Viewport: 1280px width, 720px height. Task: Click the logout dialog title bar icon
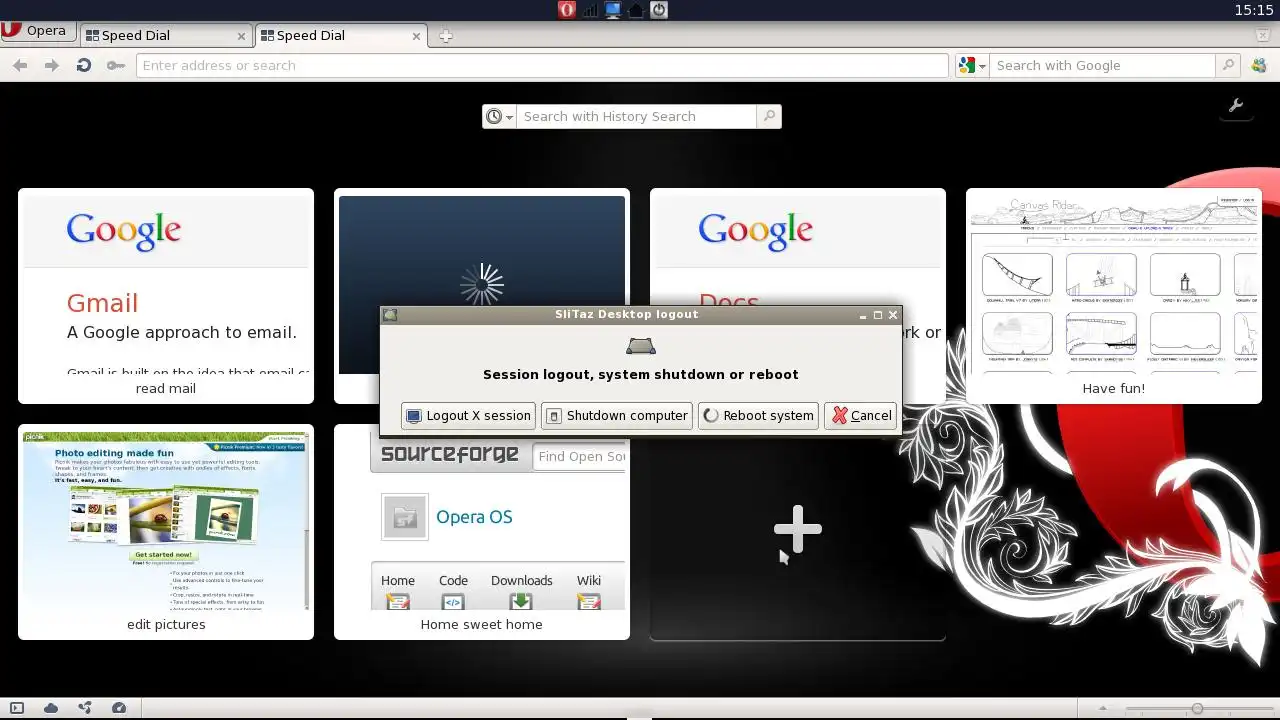[x=390, y=314]
